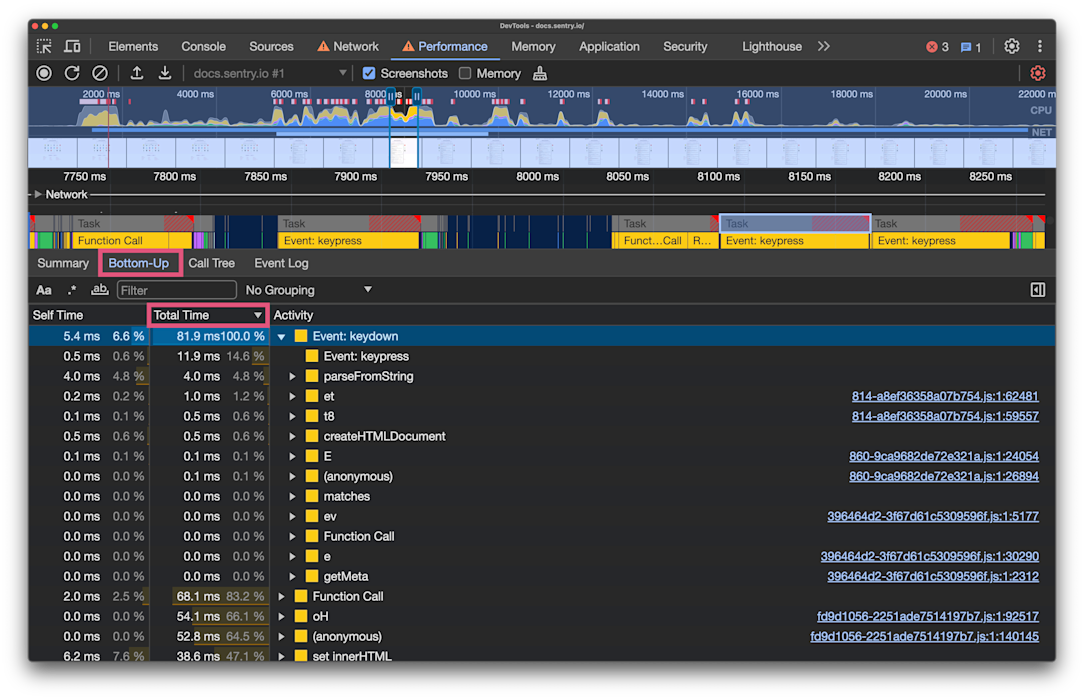Viewport: 1084px width, 699px height.
Task: Expand the parseFromString activity row
Action: (293, 377)
